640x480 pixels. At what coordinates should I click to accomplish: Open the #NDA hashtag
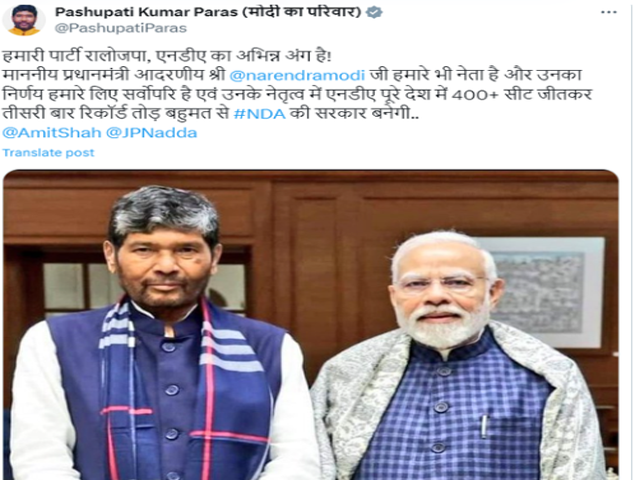pos(260,113)
